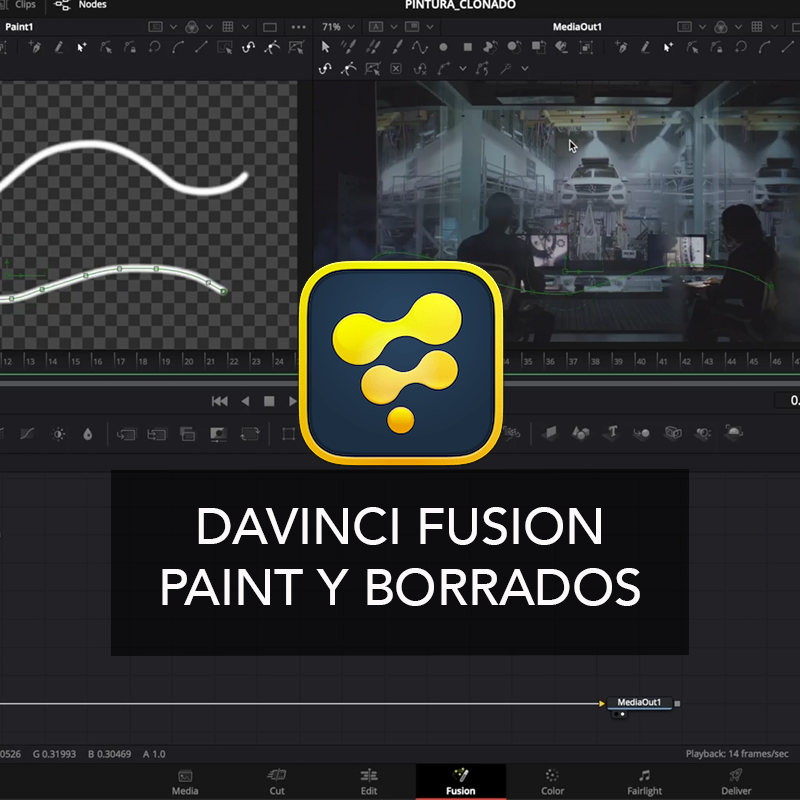Open Paint1 viewer grid options dropdown arrow
The image size is (800, 800).
click(245, 27)
